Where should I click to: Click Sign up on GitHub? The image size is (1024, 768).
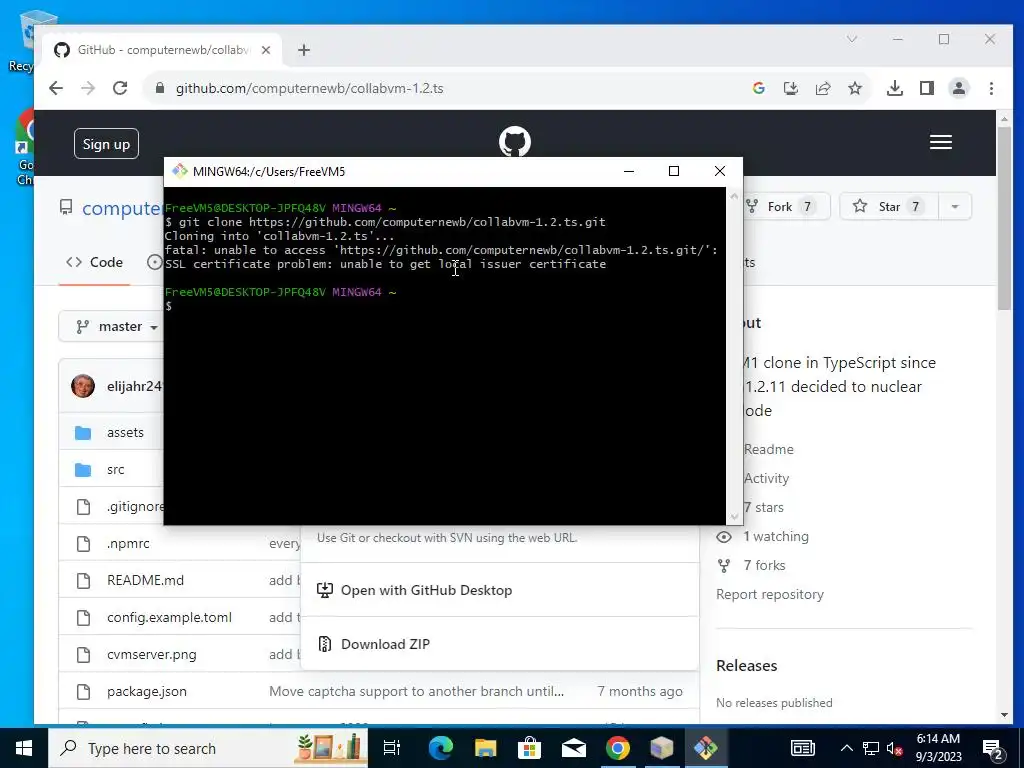coord(106,144)
